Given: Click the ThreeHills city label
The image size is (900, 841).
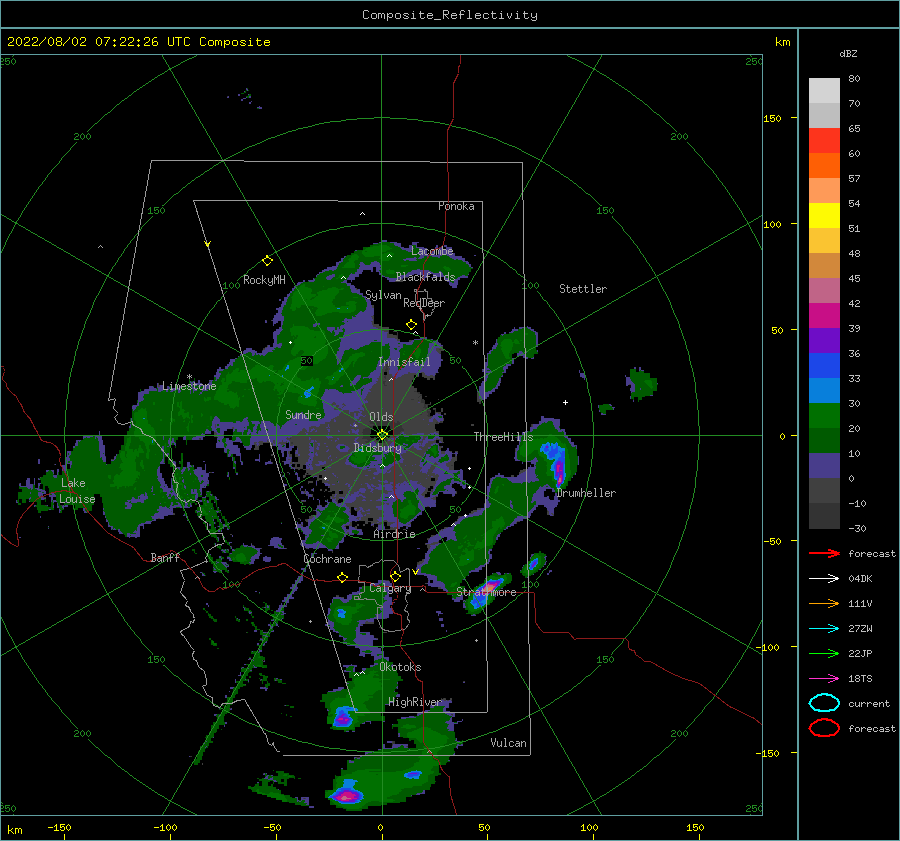Looking at the screenshot, I should point(503,437).
